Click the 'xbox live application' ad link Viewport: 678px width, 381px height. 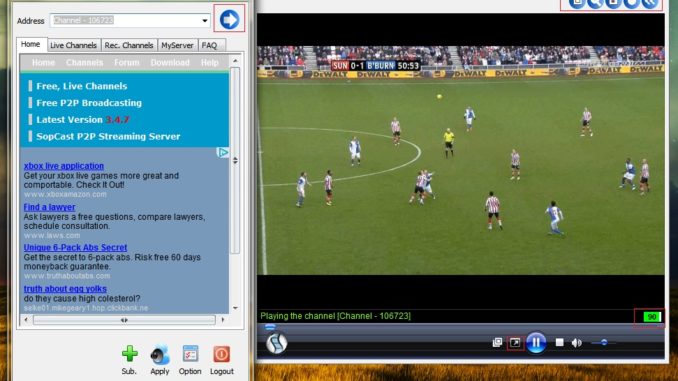(64, 166)
